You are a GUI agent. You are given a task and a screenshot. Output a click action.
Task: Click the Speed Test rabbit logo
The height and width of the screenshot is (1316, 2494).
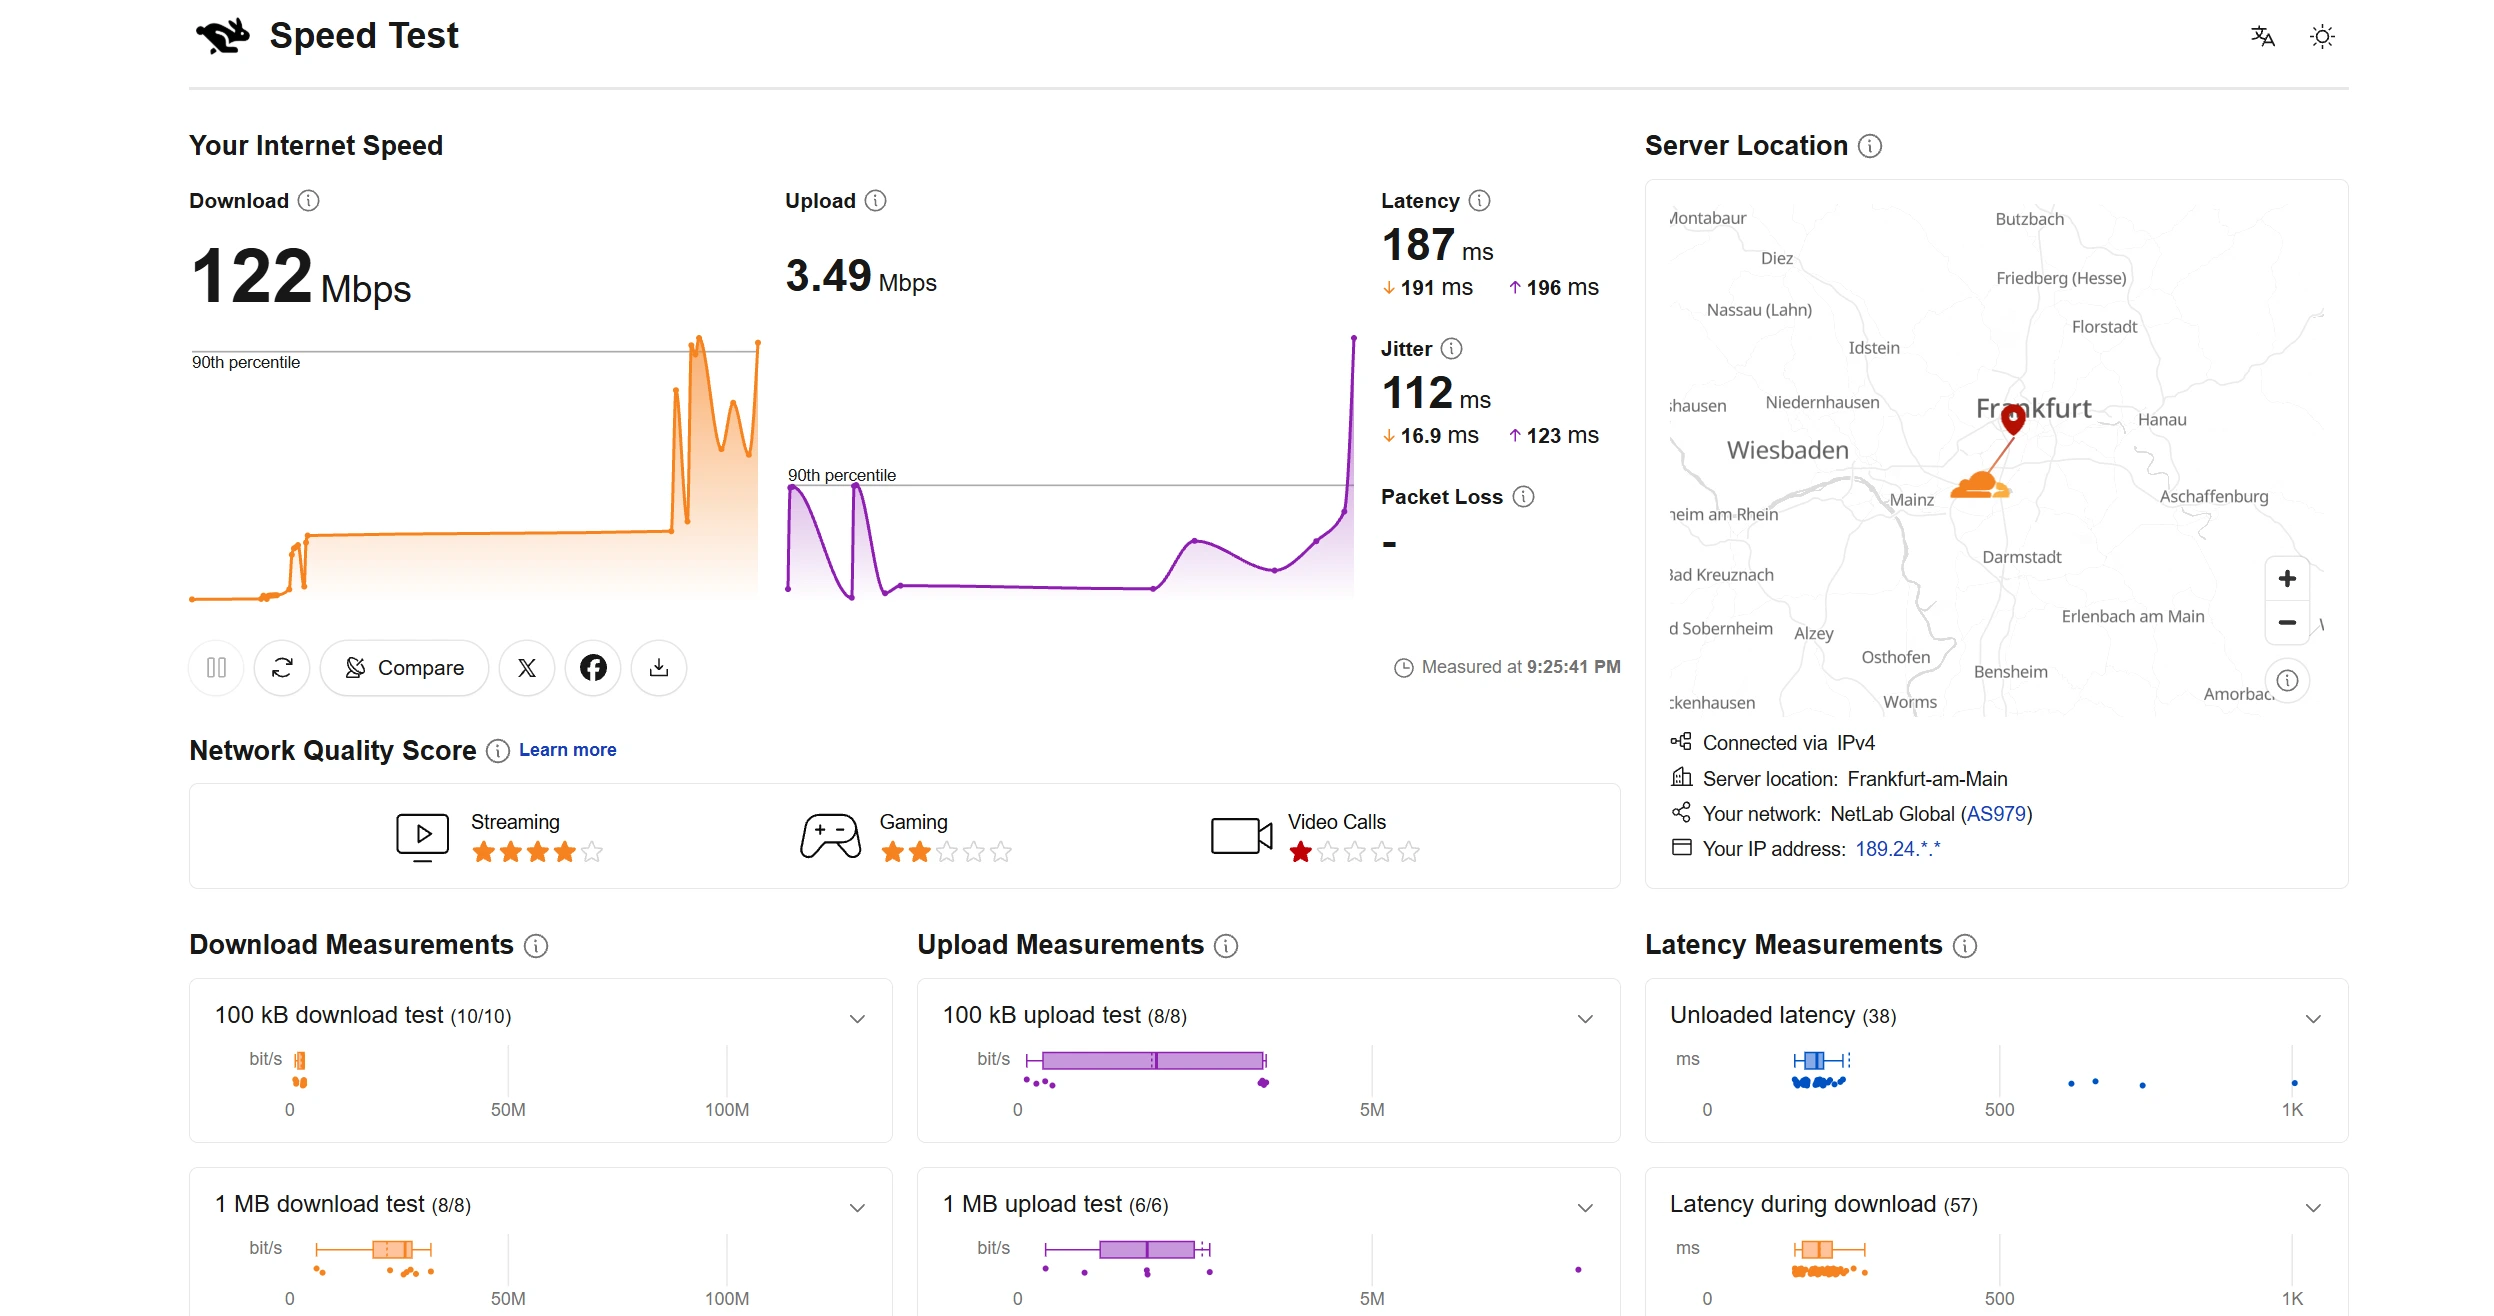coord(222,36)
